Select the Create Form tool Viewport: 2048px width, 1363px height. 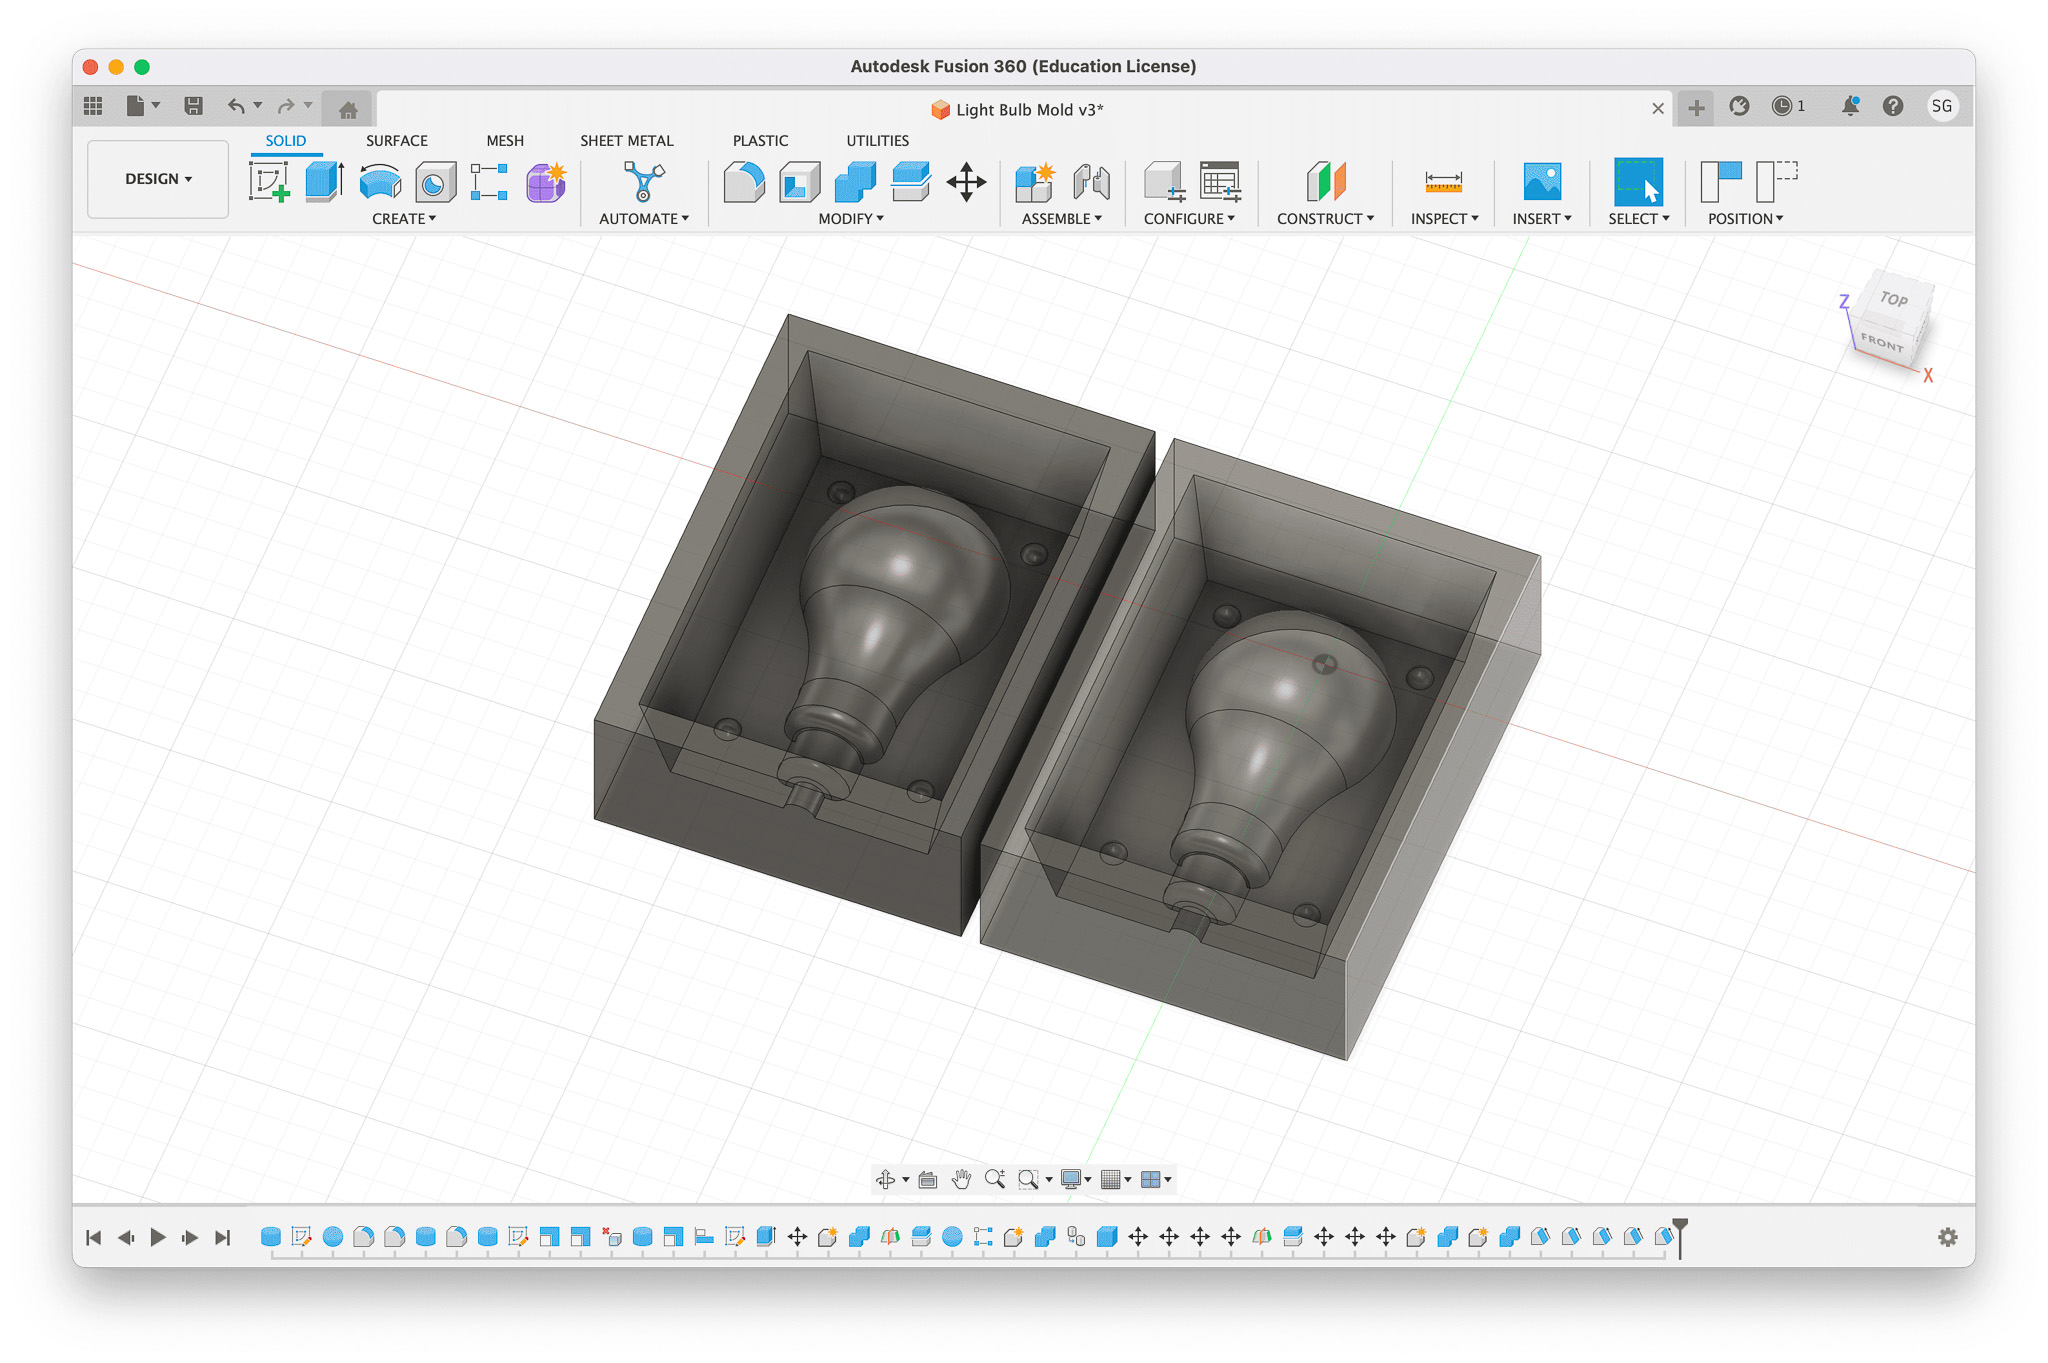[546, 183]
